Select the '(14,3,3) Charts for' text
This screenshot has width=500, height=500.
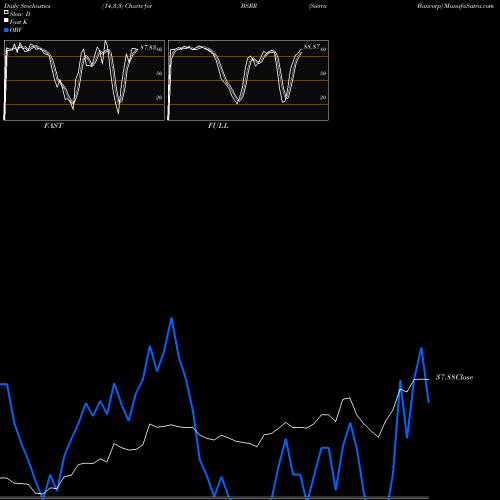pyautogui.click(x=127, y=6)
